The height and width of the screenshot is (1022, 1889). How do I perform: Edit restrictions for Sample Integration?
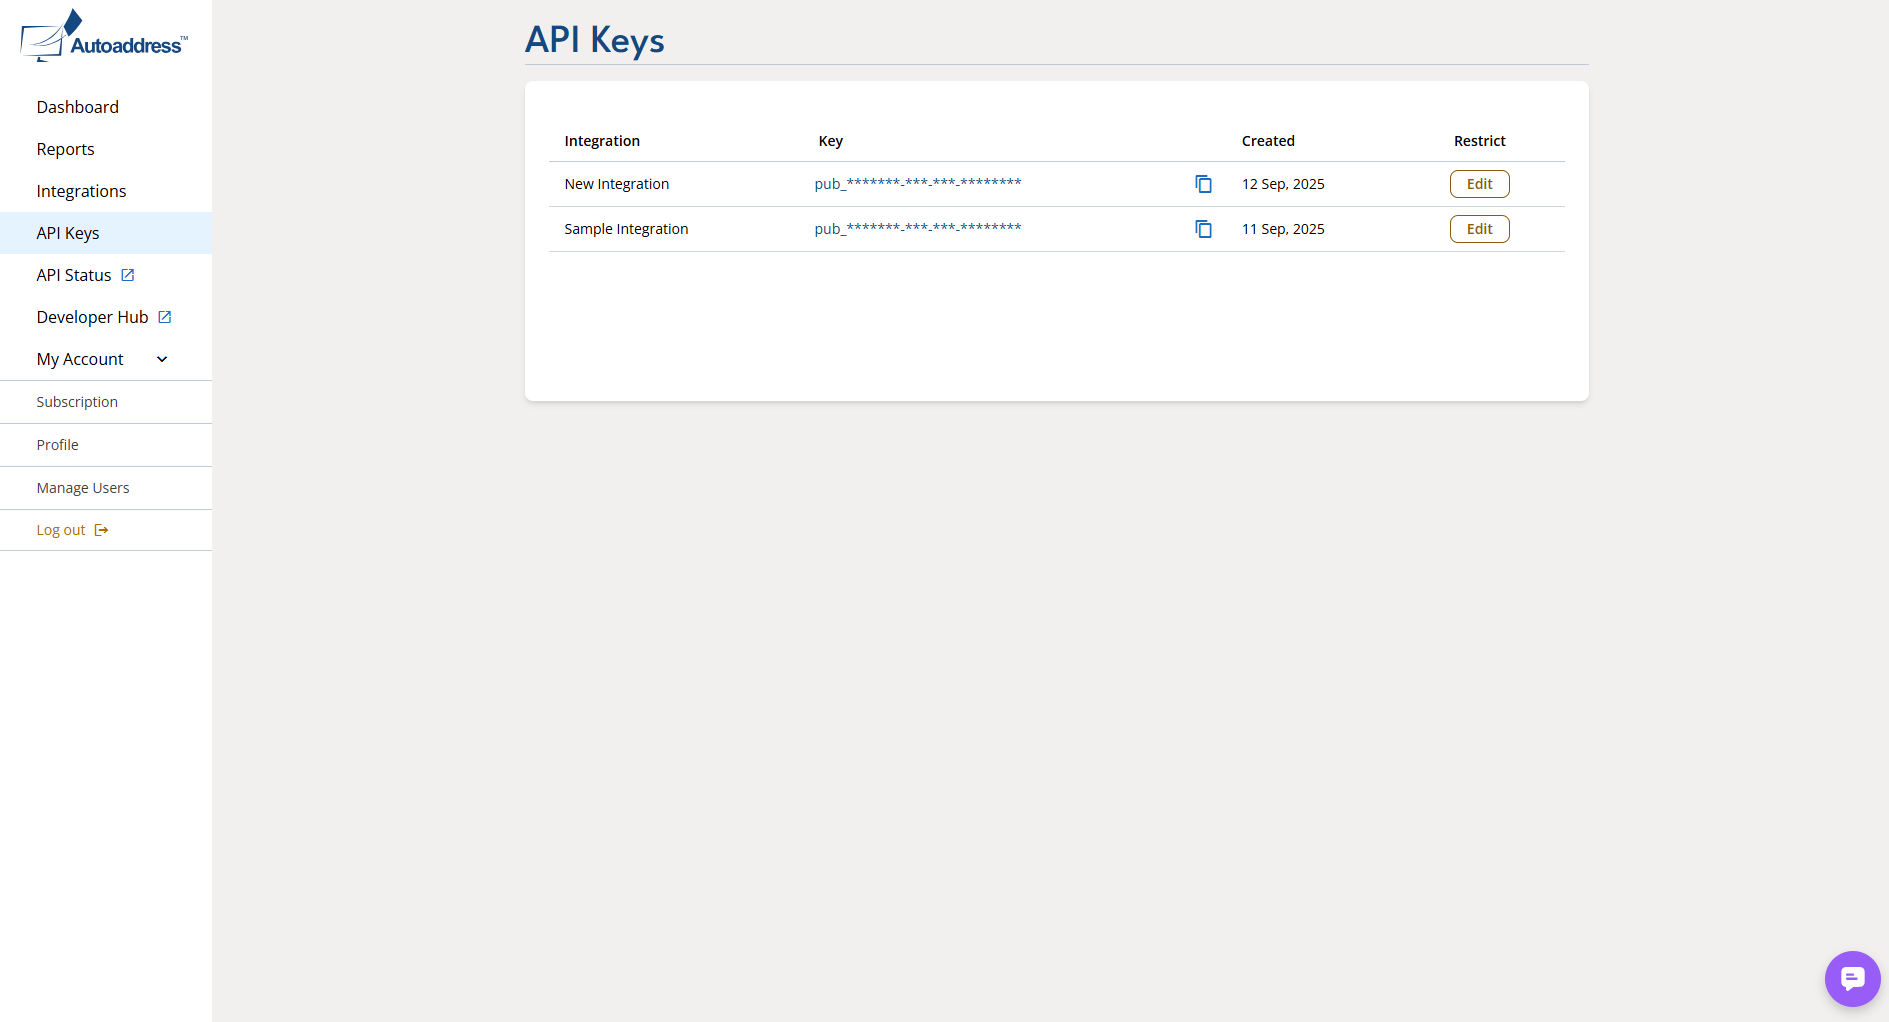click(x=1479, y=229)
